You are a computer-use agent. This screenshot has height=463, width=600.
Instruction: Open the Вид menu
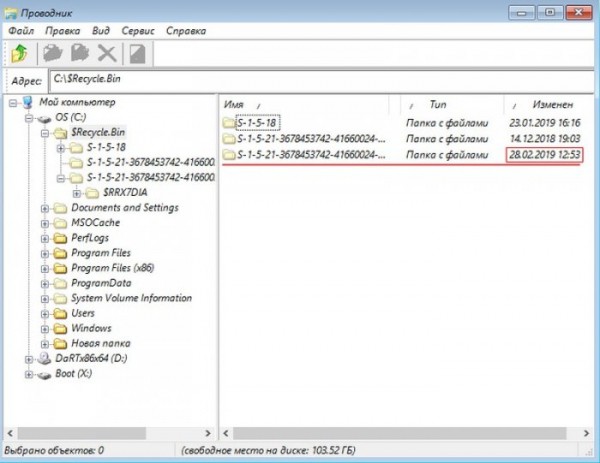101,31
